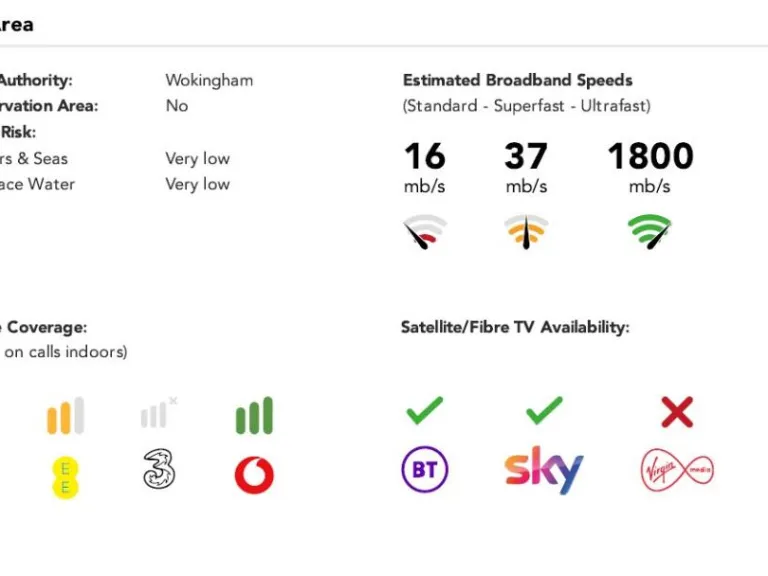Click the 16 mb/s standard speed value

coord(425,157)
